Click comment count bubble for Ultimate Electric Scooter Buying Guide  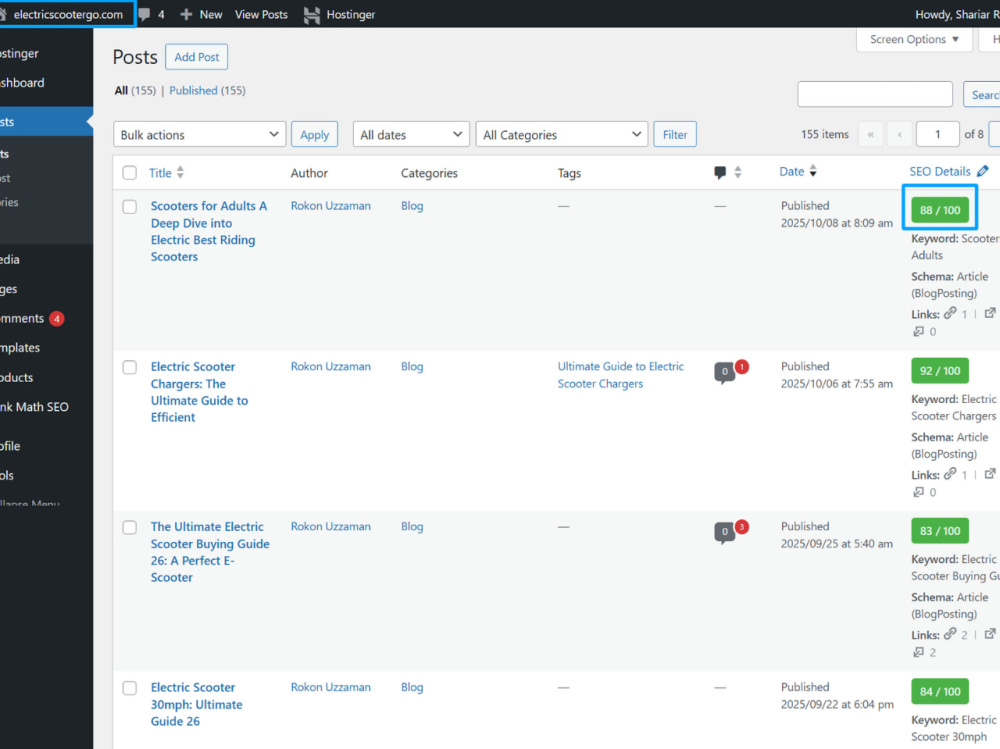point(724,532)
